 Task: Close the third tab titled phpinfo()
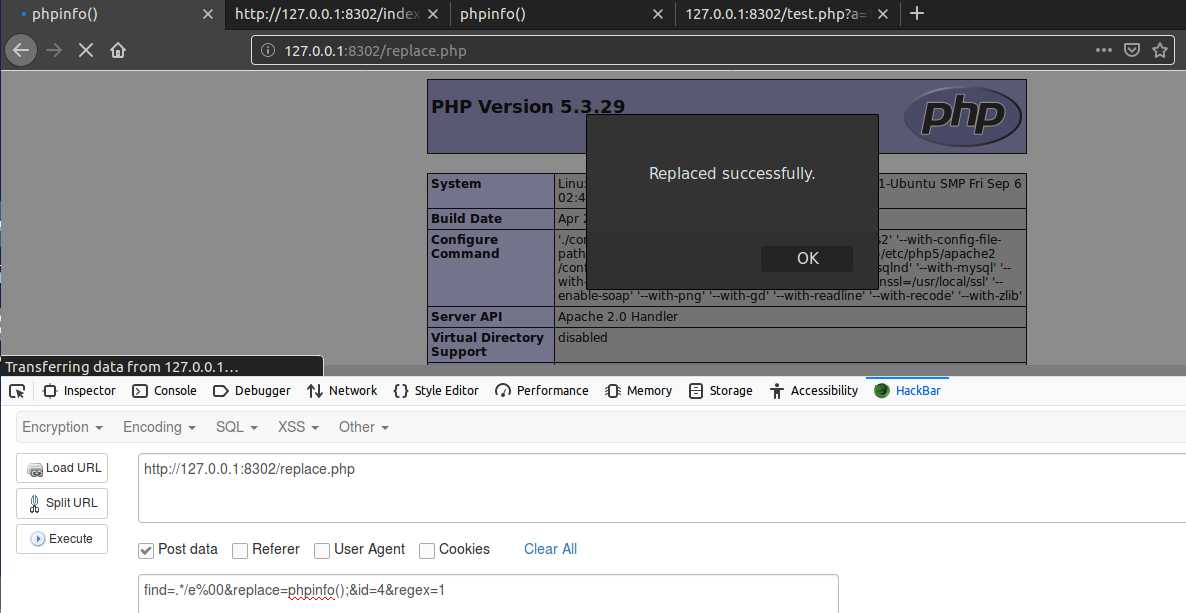click(657, 14)
